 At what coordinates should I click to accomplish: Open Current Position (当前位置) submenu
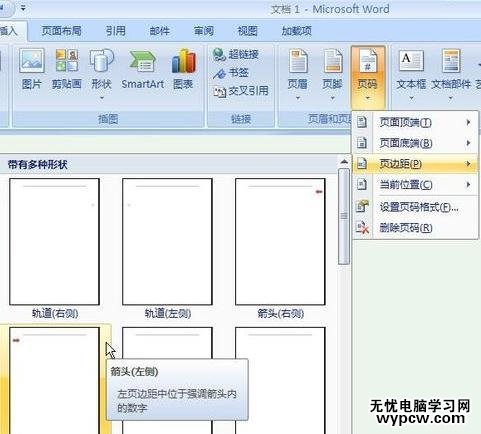[415, 184]
